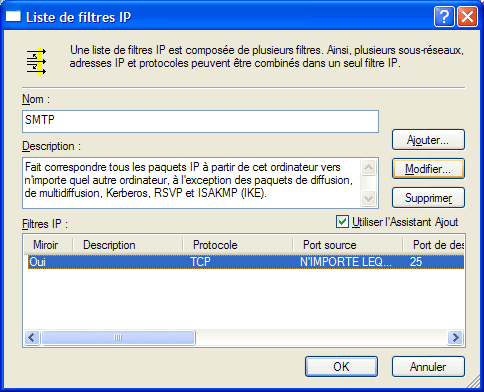Click the description scroll down arrow
This screenshot has width=484, height=392.
pyautogui.click(x=368, y=198)
